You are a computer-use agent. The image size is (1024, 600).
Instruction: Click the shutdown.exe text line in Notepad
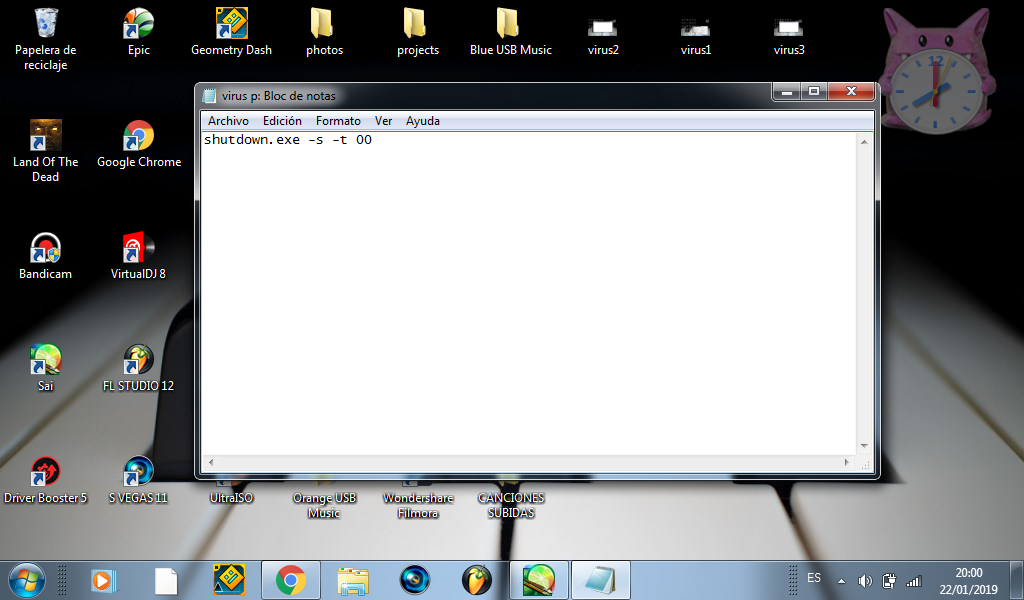pyautogui.click(x=288, y=140)
